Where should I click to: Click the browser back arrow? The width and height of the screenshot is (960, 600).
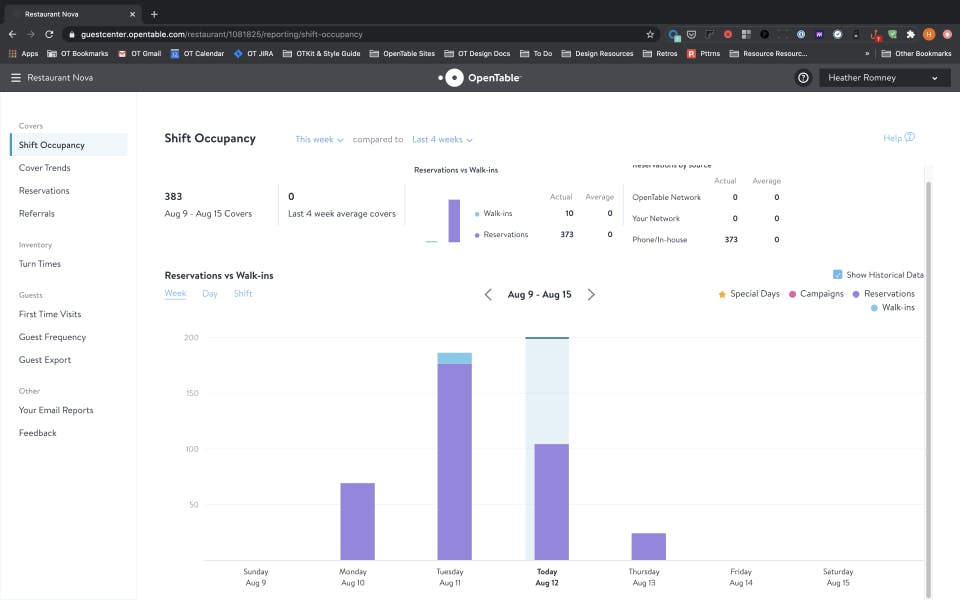(x=11, y=32)
